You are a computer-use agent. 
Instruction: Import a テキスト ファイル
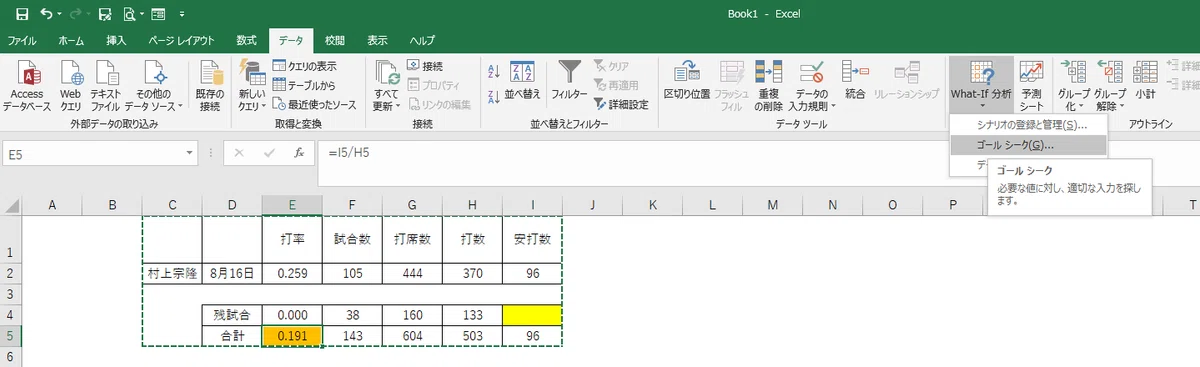tap(105, 85)
